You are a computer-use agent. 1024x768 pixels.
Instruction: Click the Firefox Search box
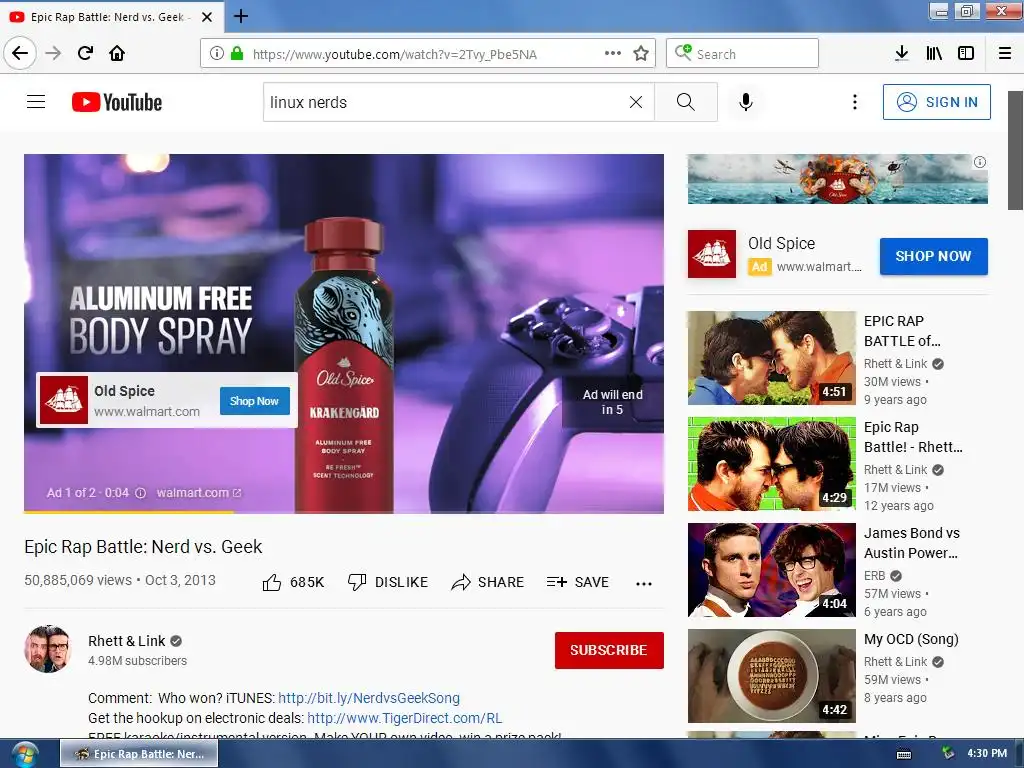[742, 54]
